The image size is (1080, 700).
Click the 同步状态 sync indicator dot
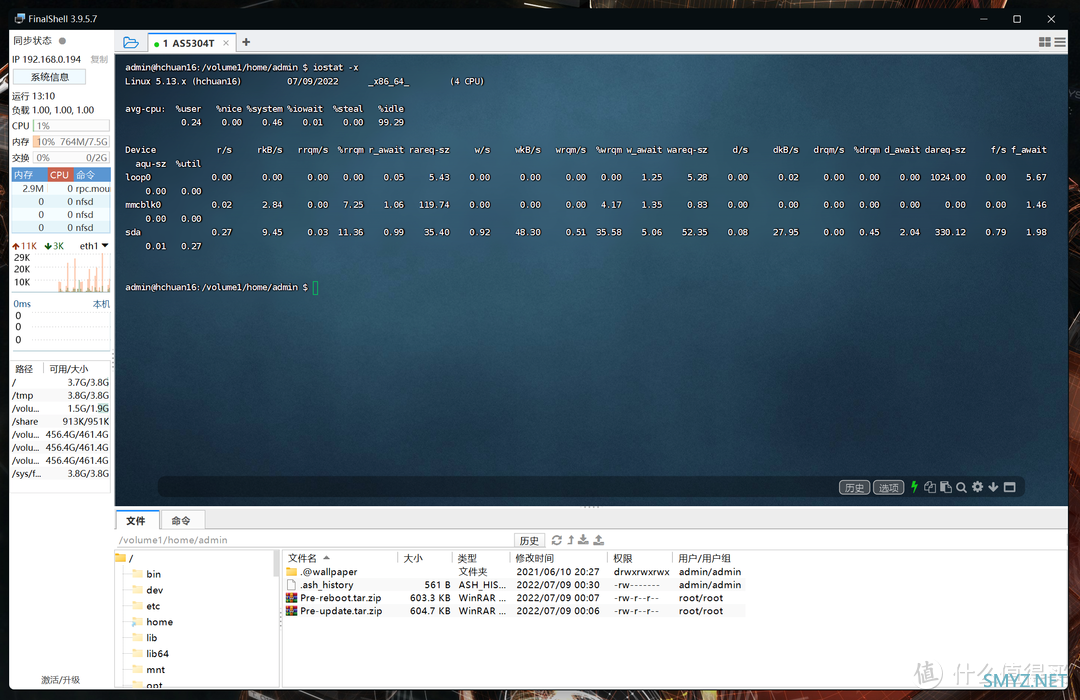tap(62, 41)
